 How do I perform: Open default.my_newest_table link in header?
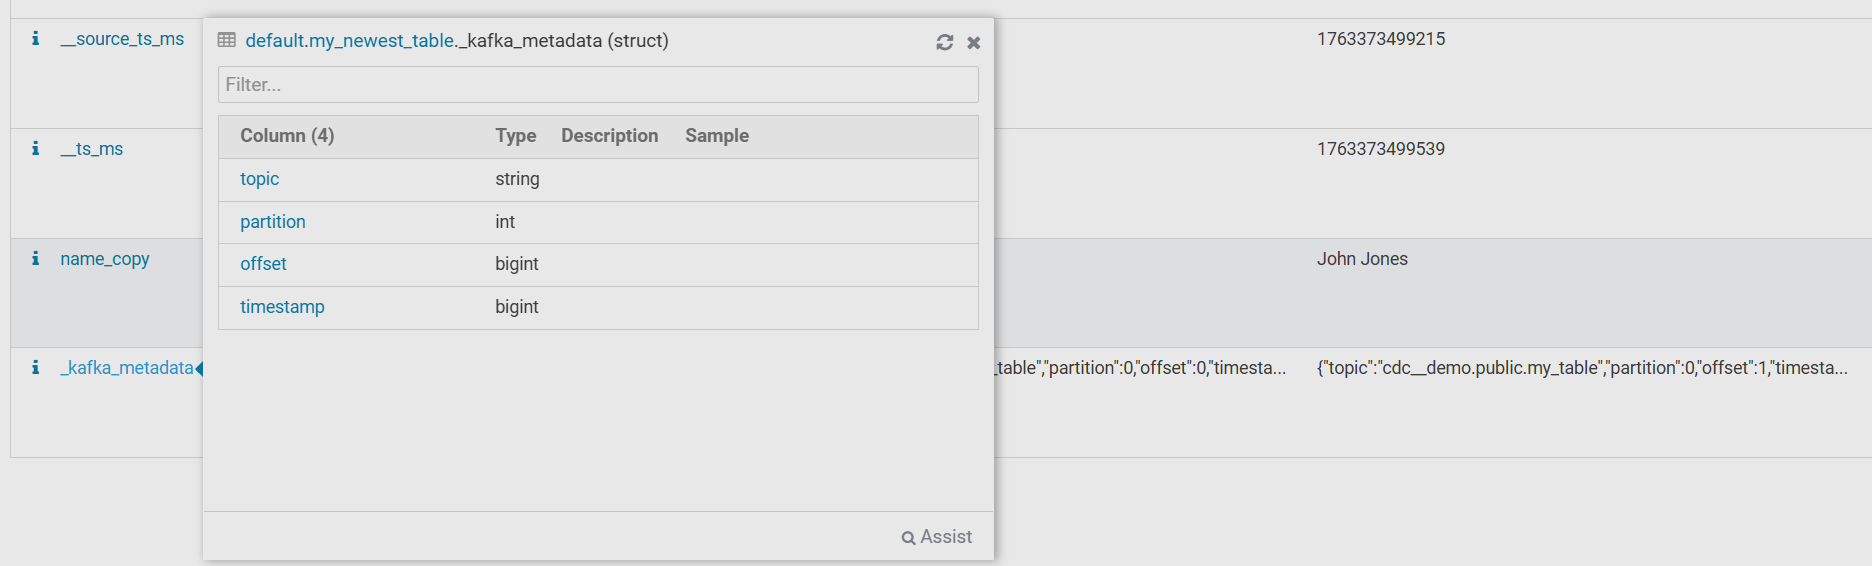350,41
